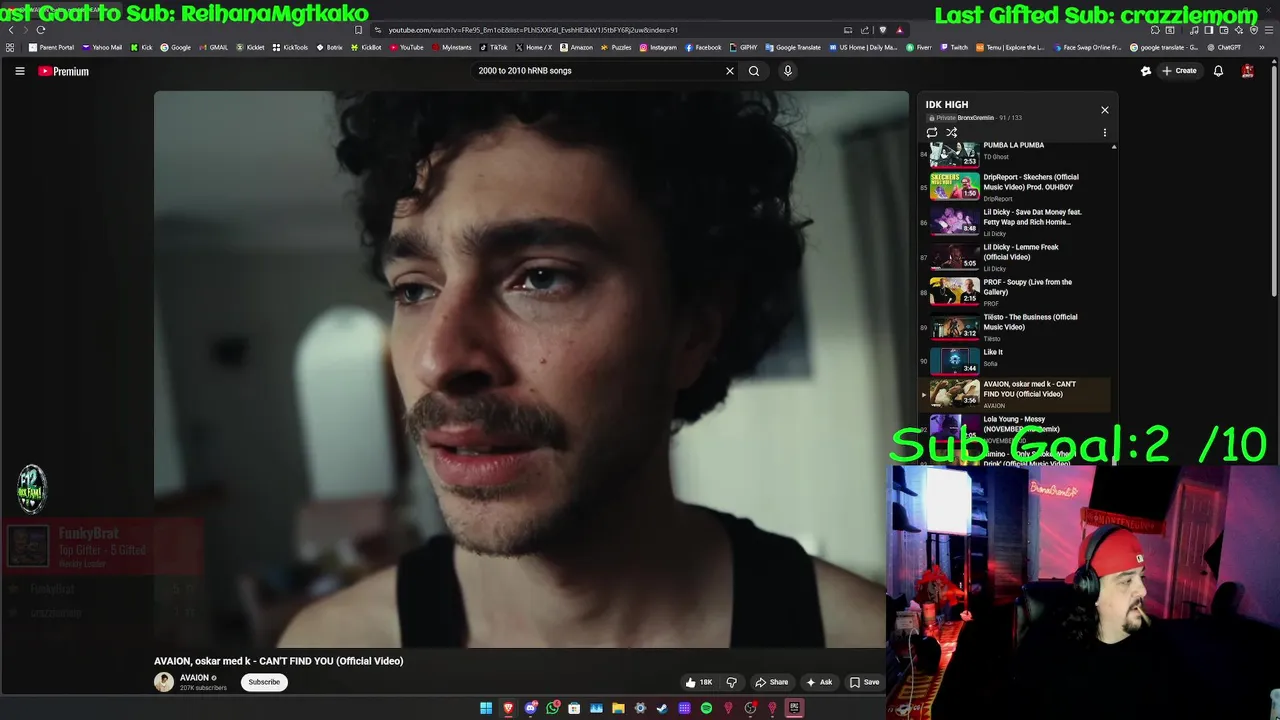
Task: Go to YouTube Premium home logo
Action: click(x=64, y=71)
